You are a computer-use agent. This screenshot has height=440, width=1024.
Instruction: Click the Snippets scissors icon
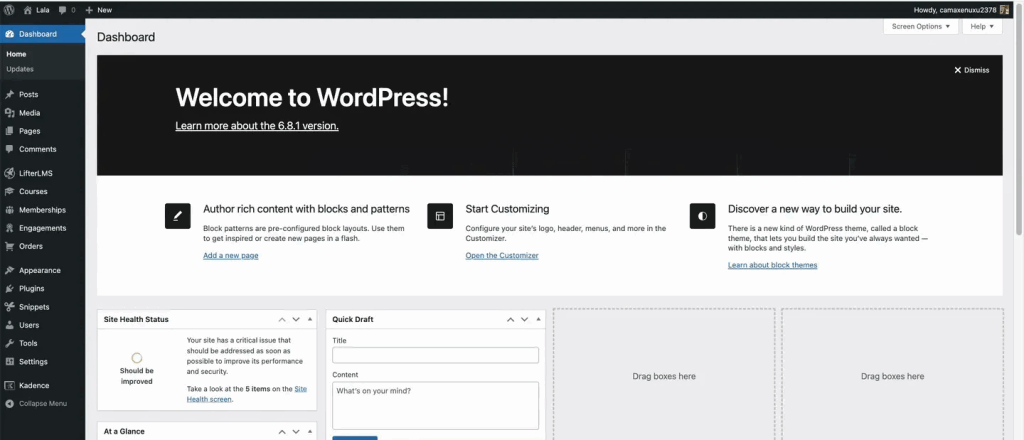pyautogui.click(x=9, y=307)
